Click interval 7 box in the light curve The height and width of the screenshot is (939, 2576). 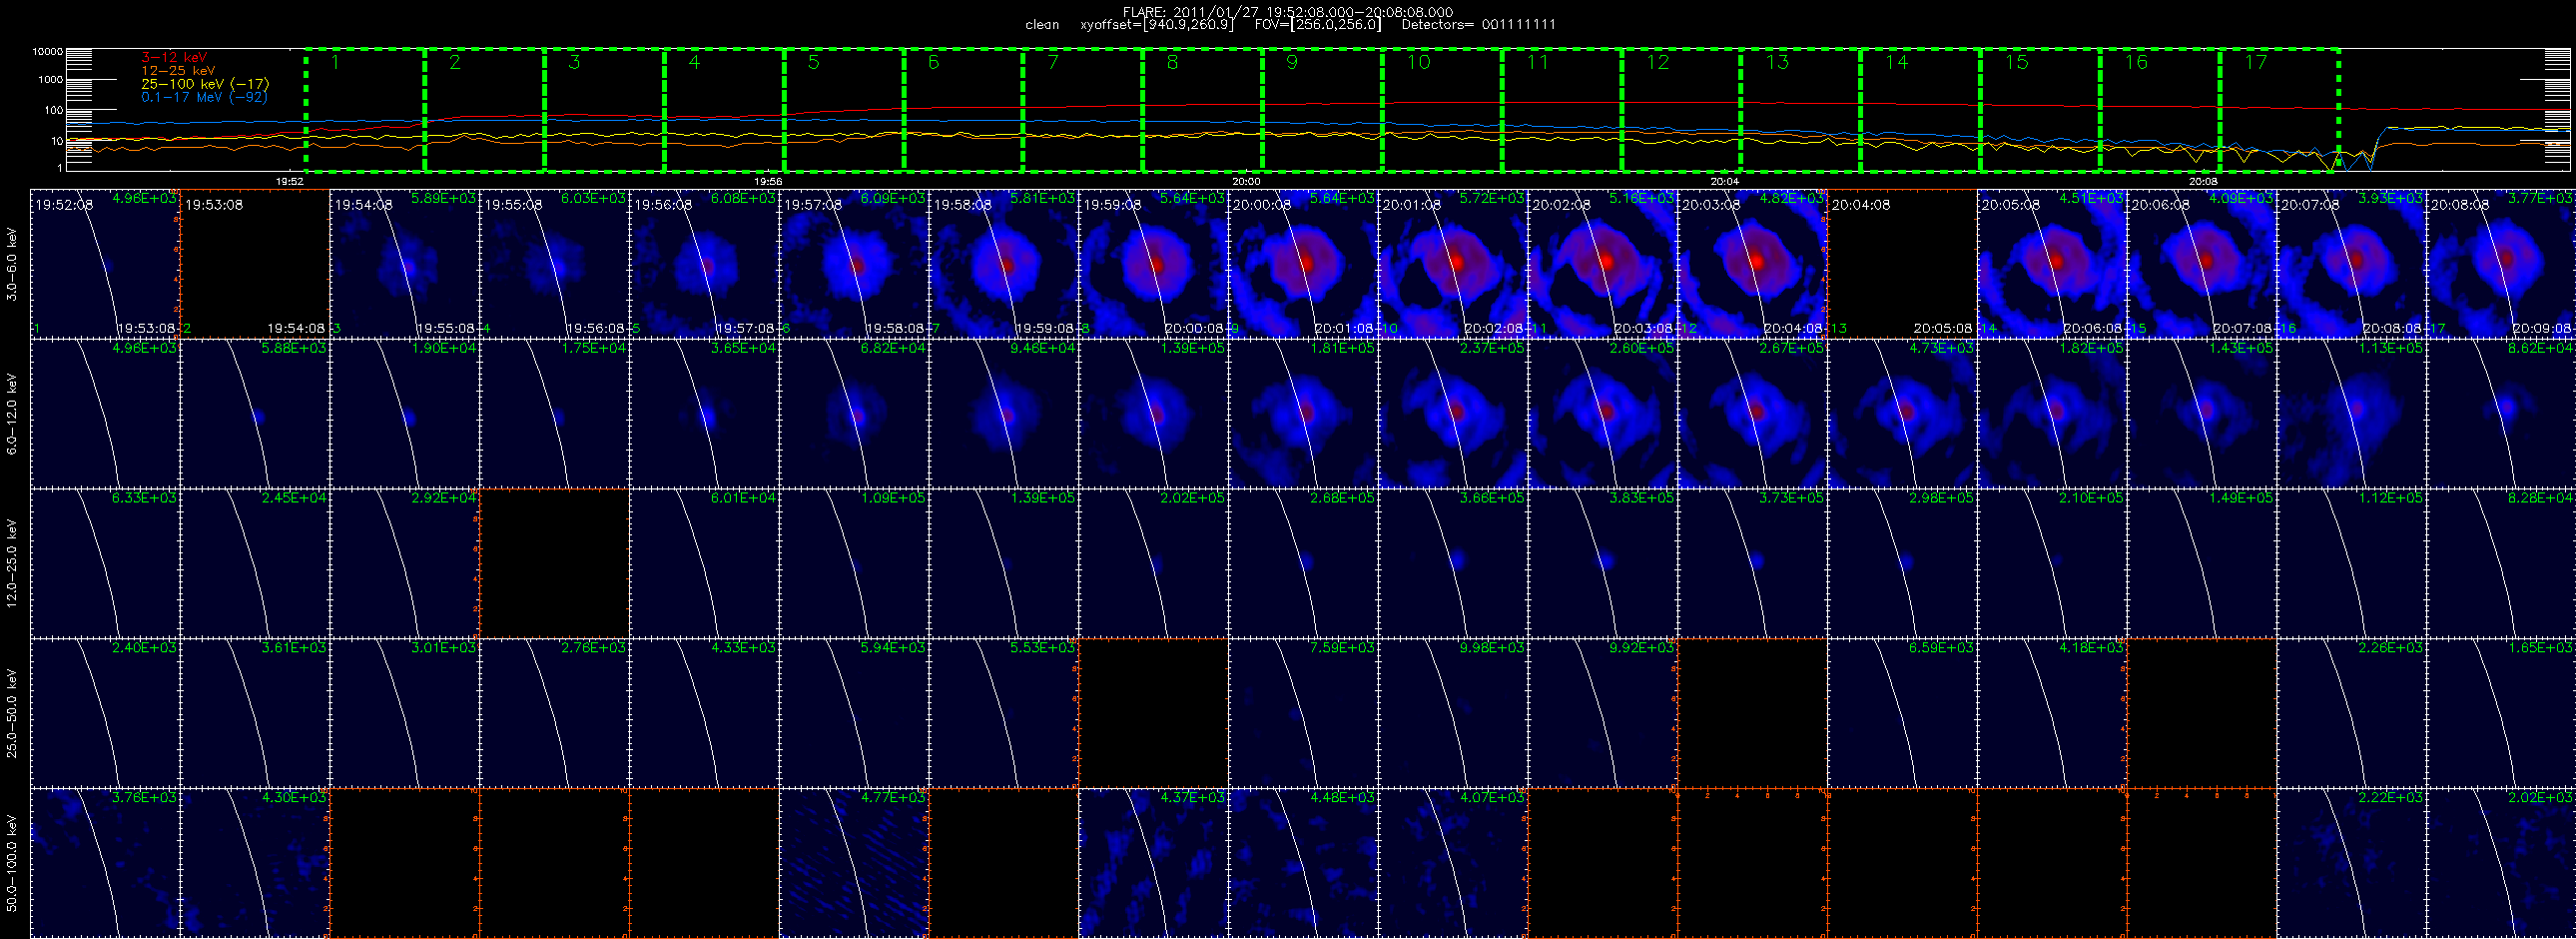[1083, 109]
